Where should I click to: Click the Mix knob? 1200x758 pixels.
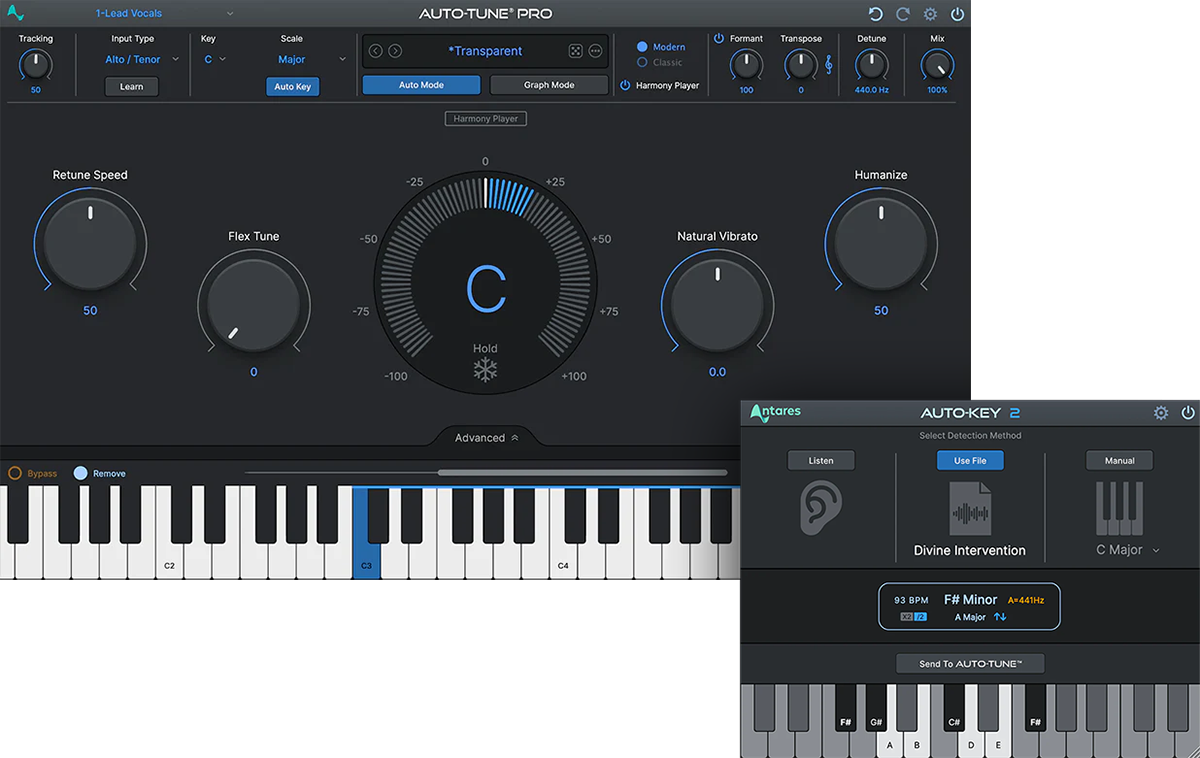[x=937, y=66]
